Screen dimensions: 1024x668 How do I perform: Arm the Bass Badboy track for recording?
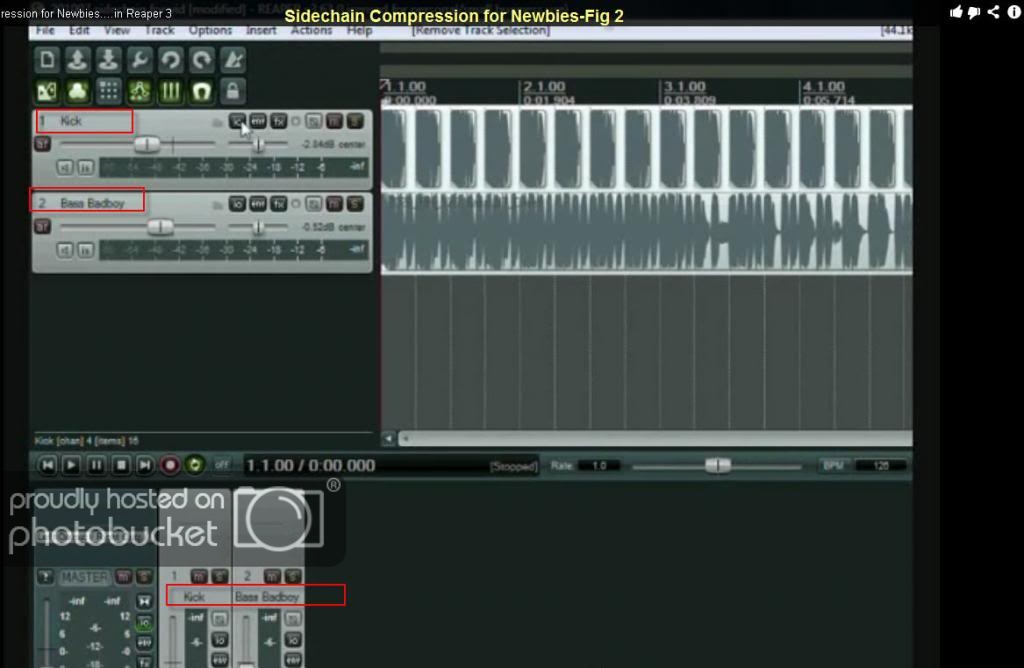(x=42, y=227)
